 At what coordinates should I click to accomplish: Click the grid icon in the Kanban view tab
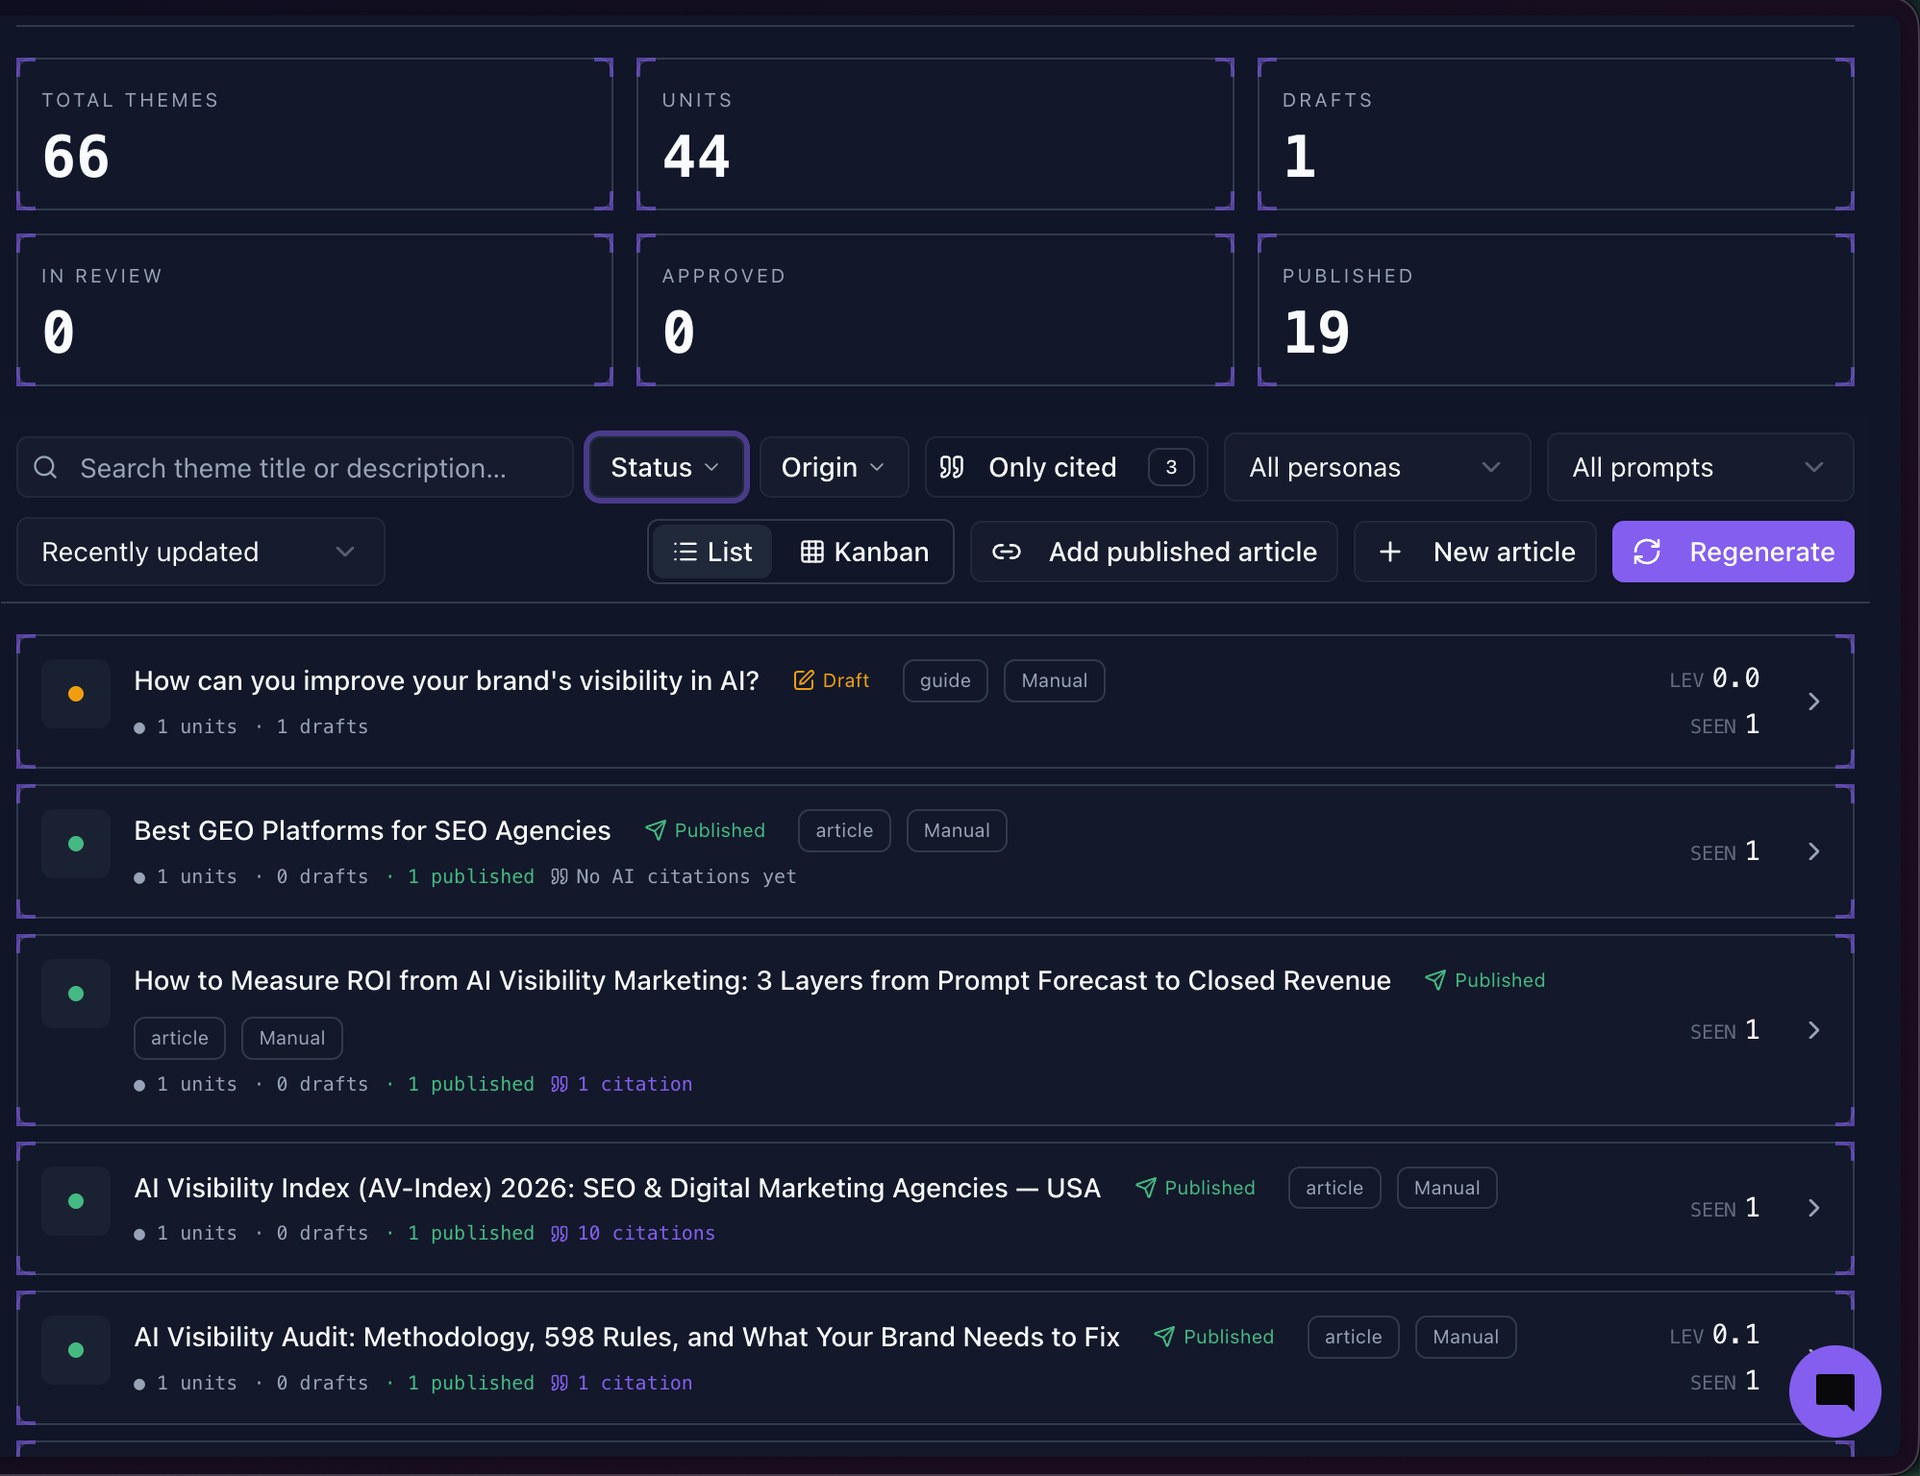(x=812, y=552)
